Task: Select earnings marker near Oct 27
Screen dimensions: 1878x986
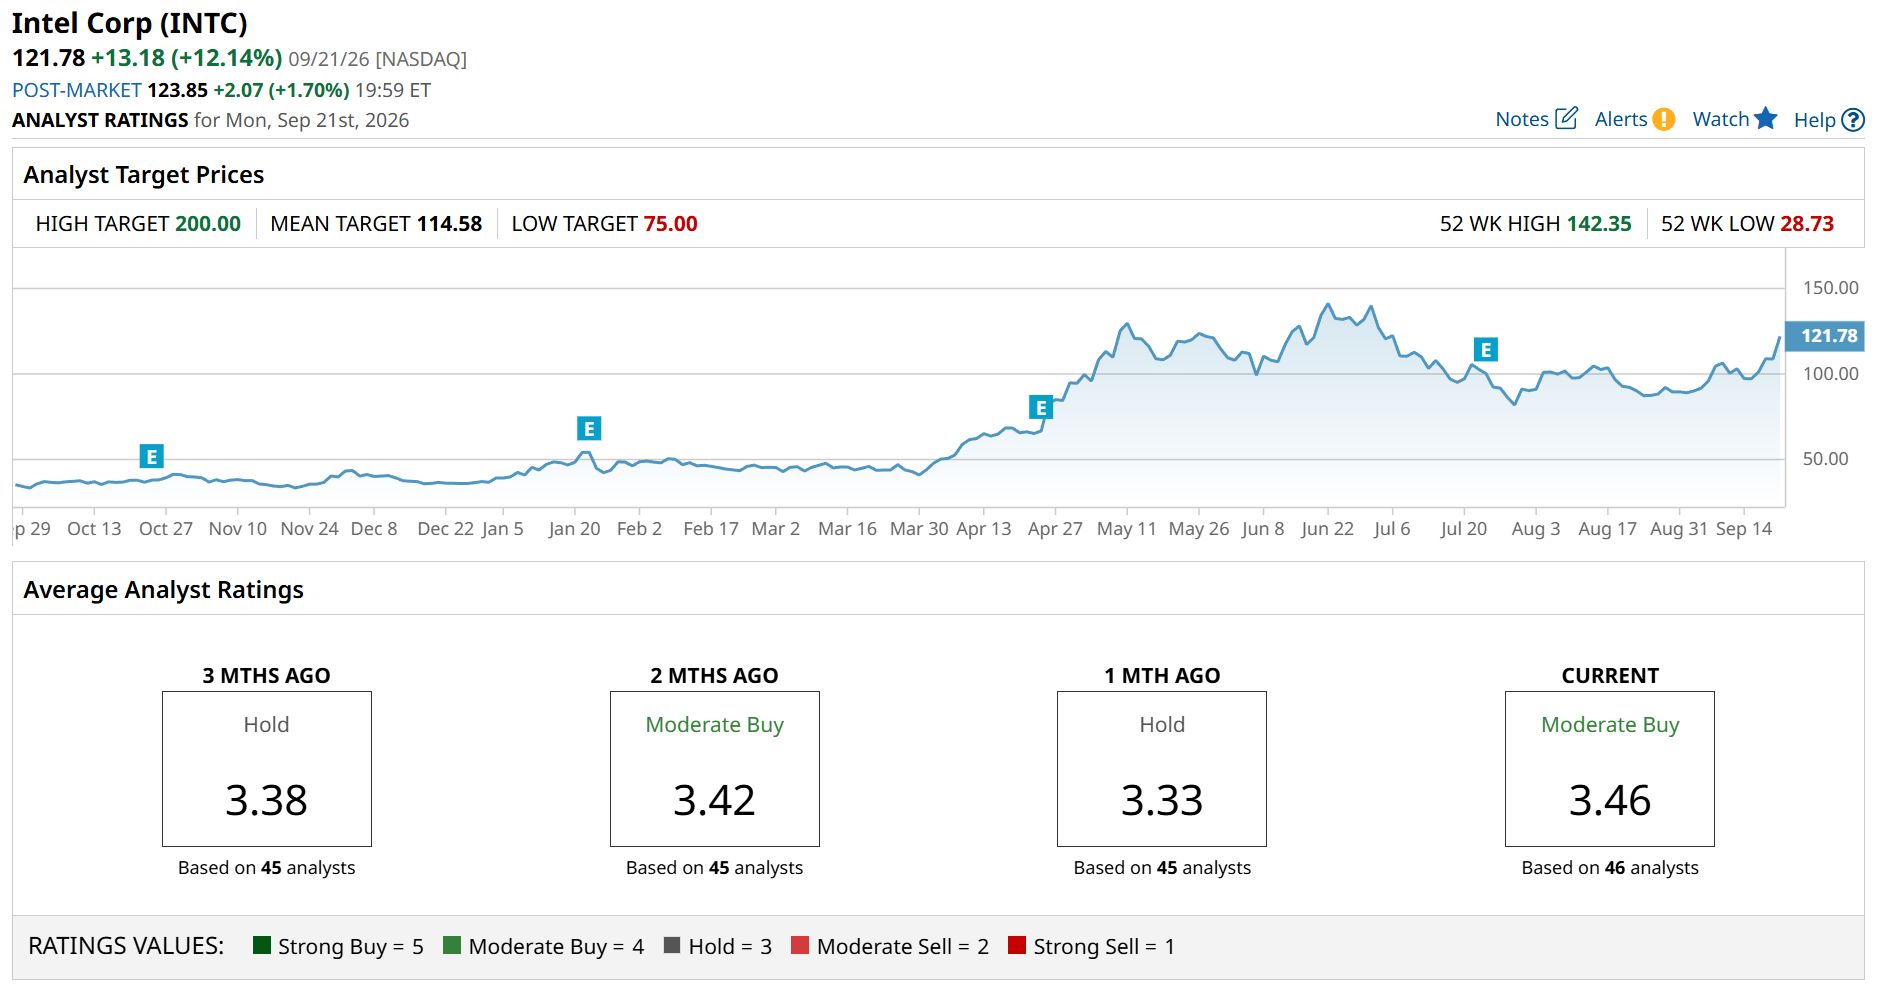Action: [x=151, y=457]
